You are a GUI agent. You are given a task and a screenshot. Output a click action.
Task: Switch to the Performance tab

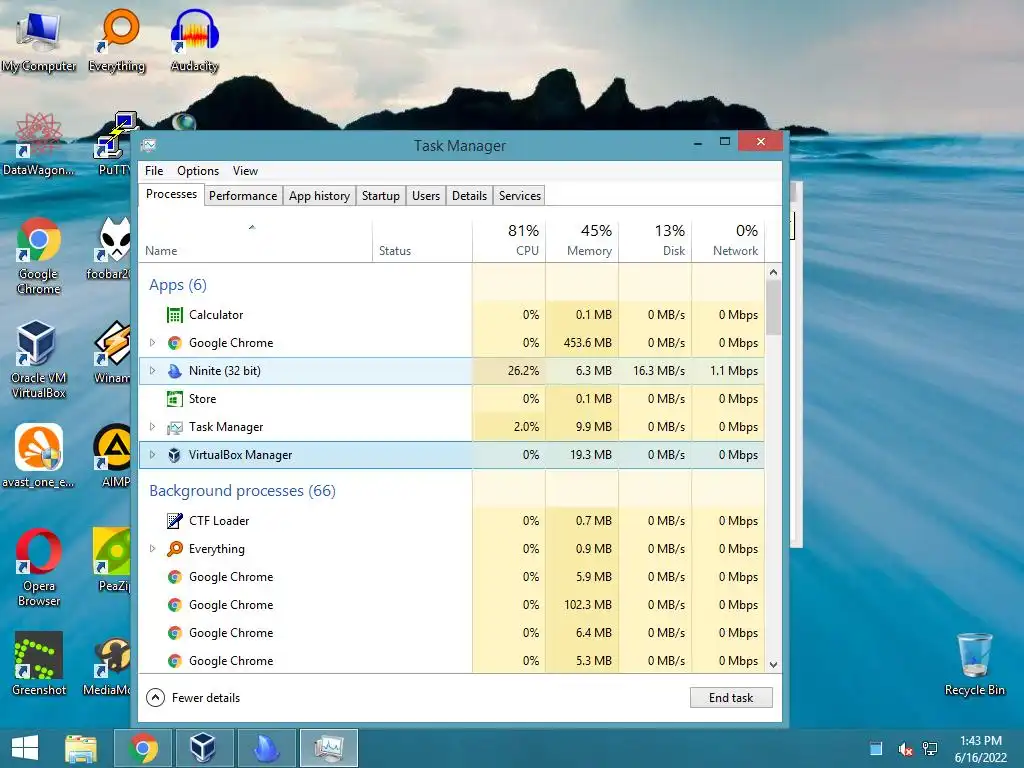point(243,196)
